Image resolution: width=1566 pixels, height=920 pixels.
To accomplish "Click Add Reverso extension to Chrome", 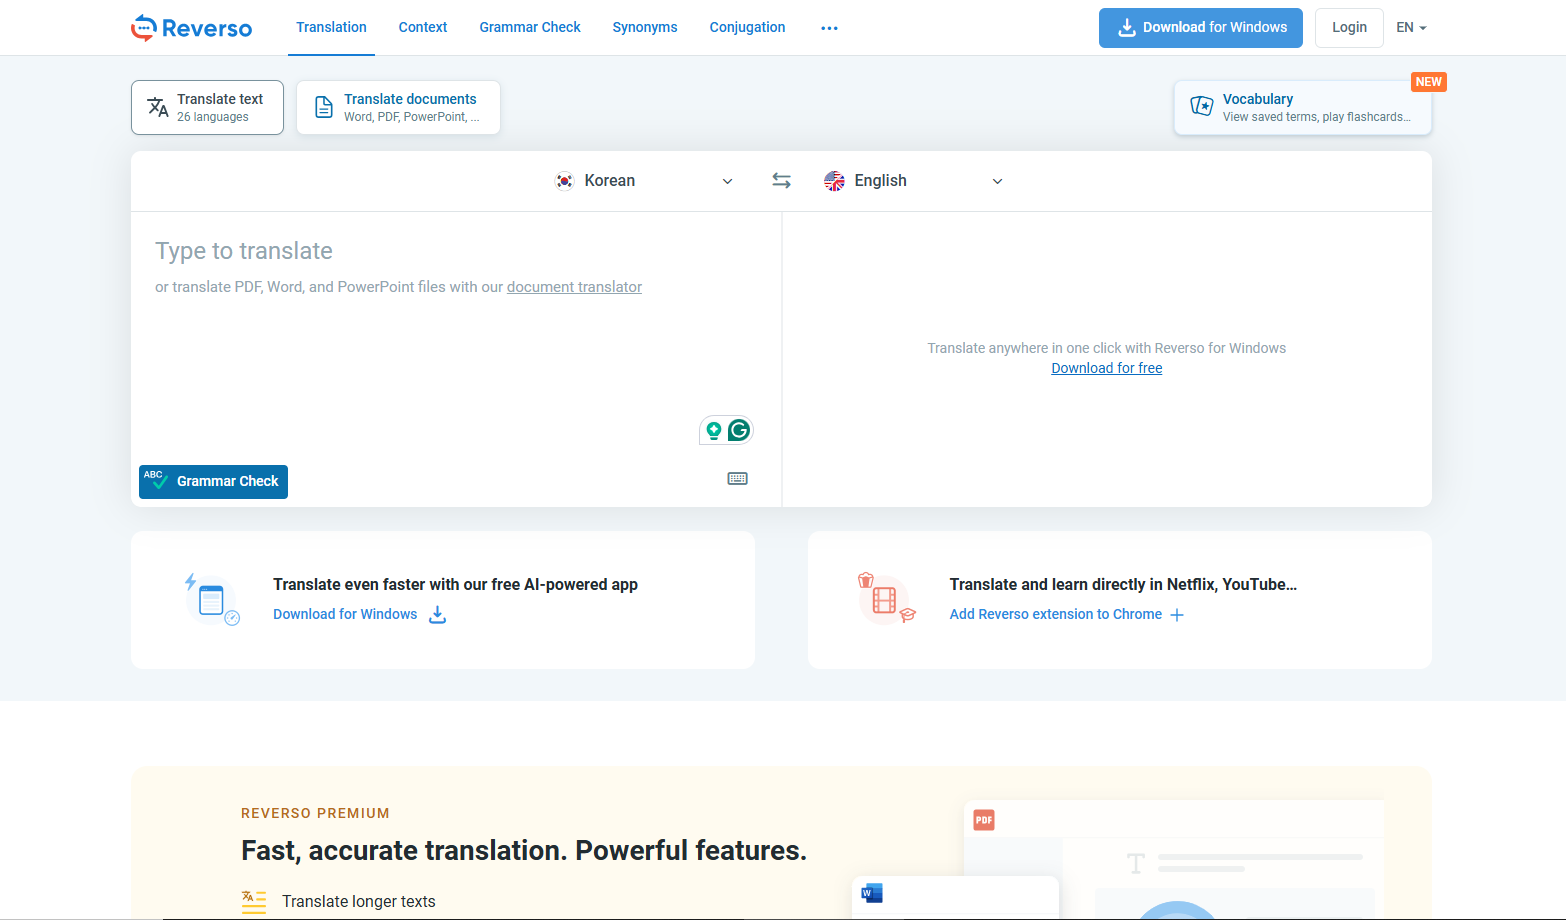I will (1056, 614).
